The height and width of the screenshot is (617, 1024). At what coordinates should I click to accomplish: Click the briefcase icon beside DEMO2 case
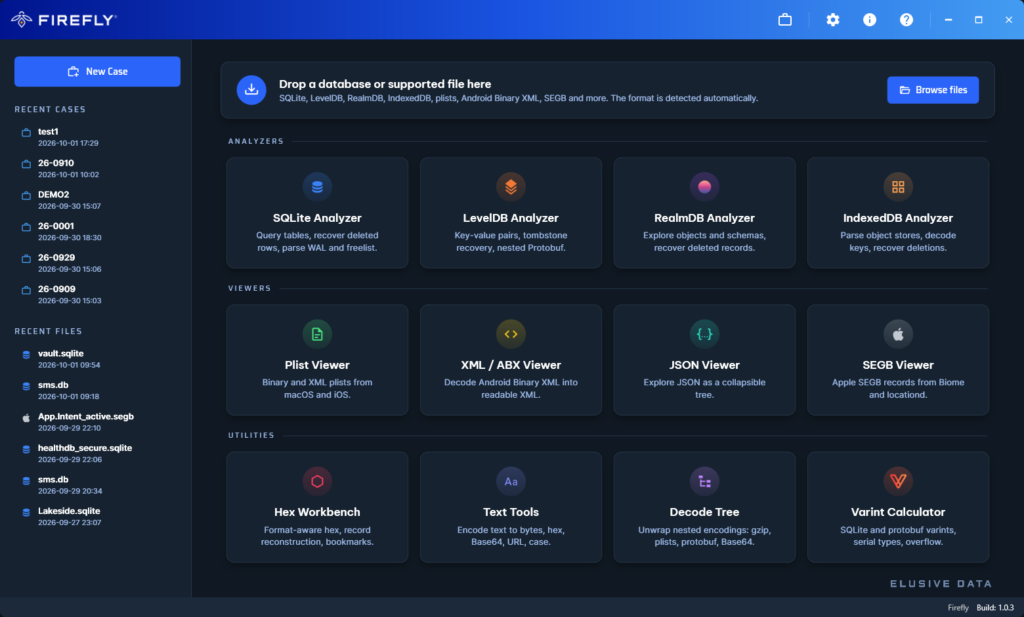pyautogui.click(x=26, y=195)
